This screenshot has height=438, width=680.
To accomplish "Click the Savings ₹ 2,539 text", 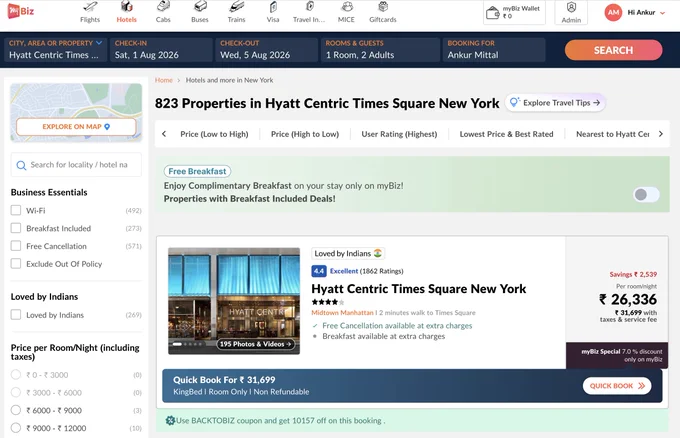I will pyautogui.click(x=633, y=275).
